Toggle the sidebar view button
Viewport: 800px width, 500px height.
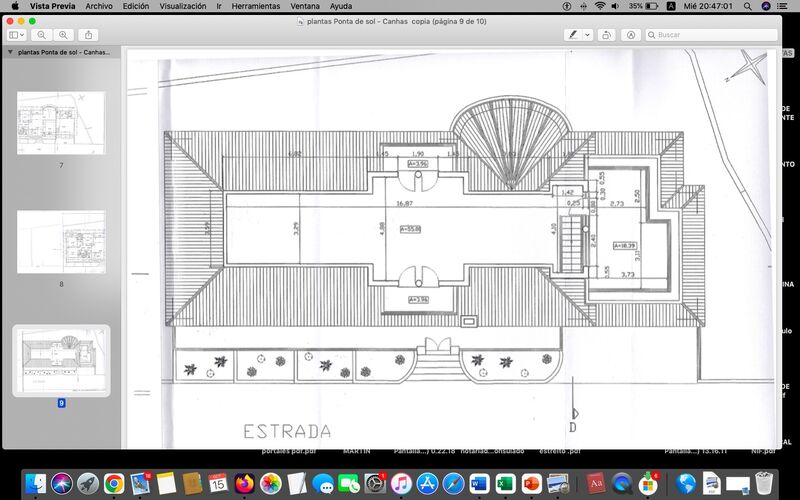(13, 35)
